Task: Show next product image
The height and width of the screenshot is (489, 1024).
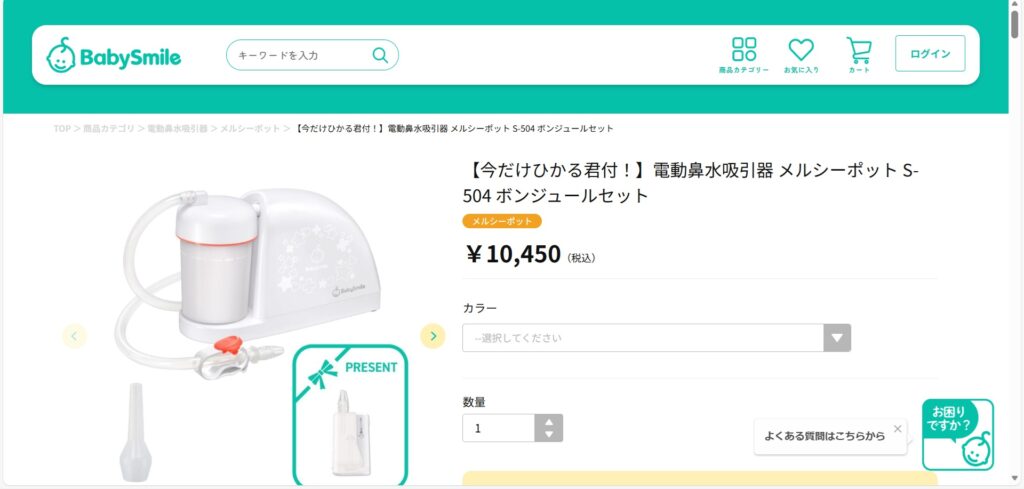Action: (432, 336)
